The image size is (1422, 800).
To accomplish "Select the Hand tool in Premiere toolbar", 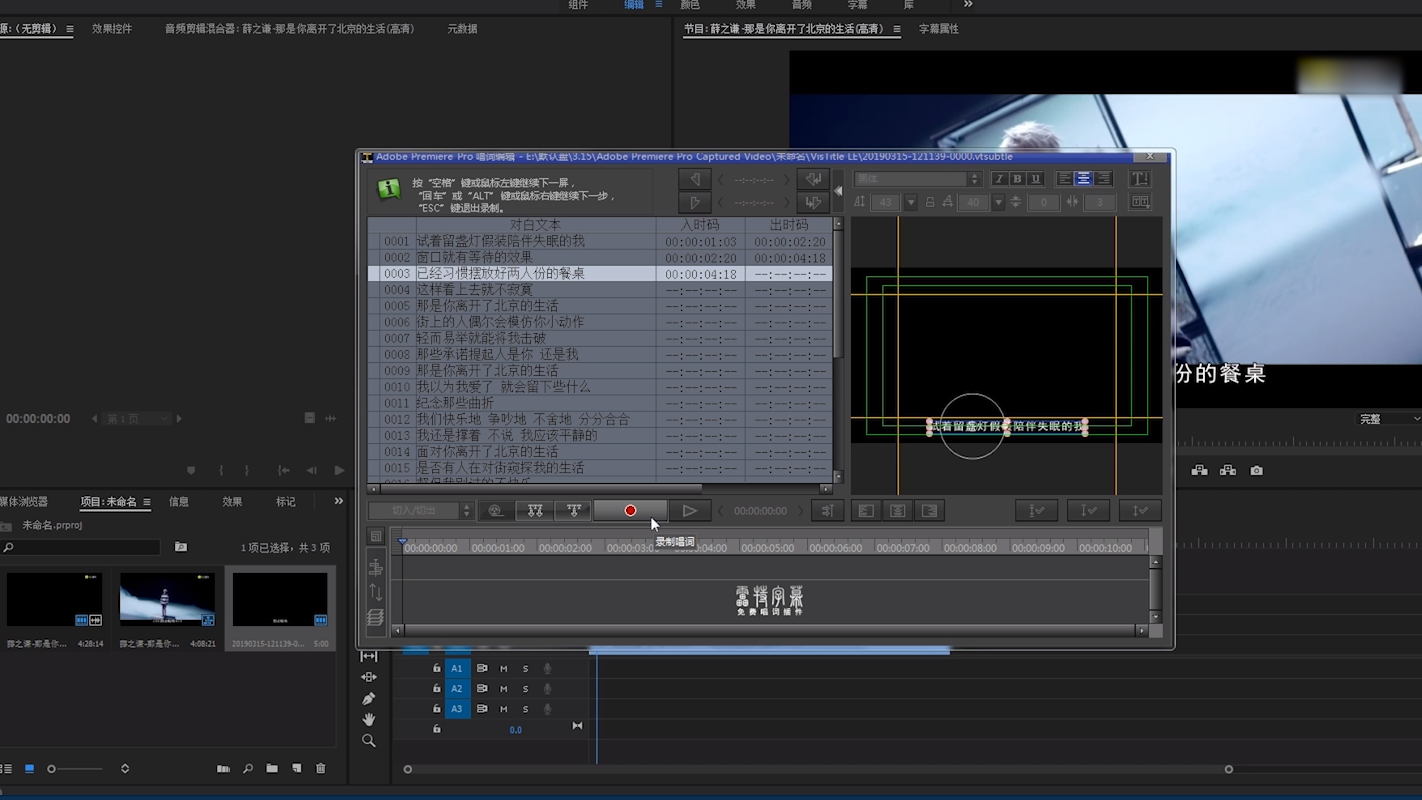I will tap(369, 719).
